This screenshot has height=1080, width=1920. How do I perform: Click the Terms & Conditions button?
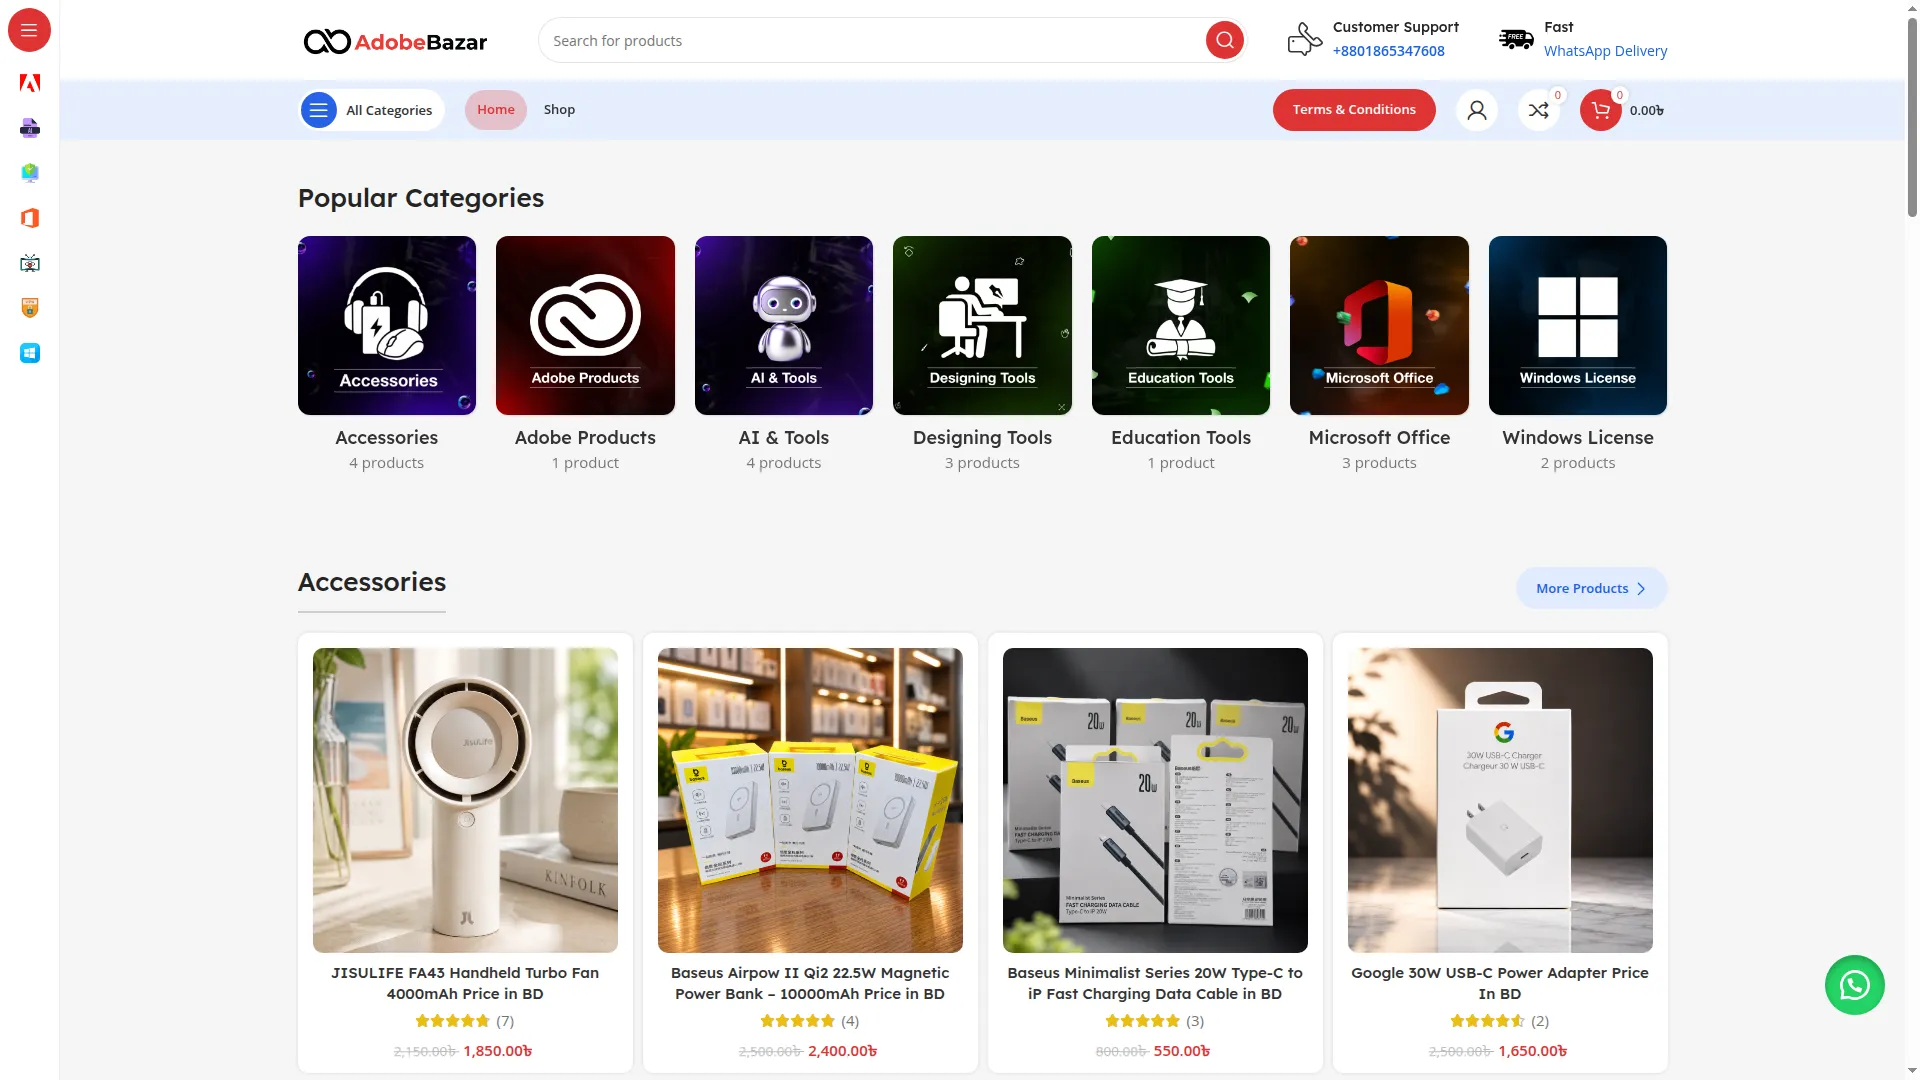tap(1354, 110)
